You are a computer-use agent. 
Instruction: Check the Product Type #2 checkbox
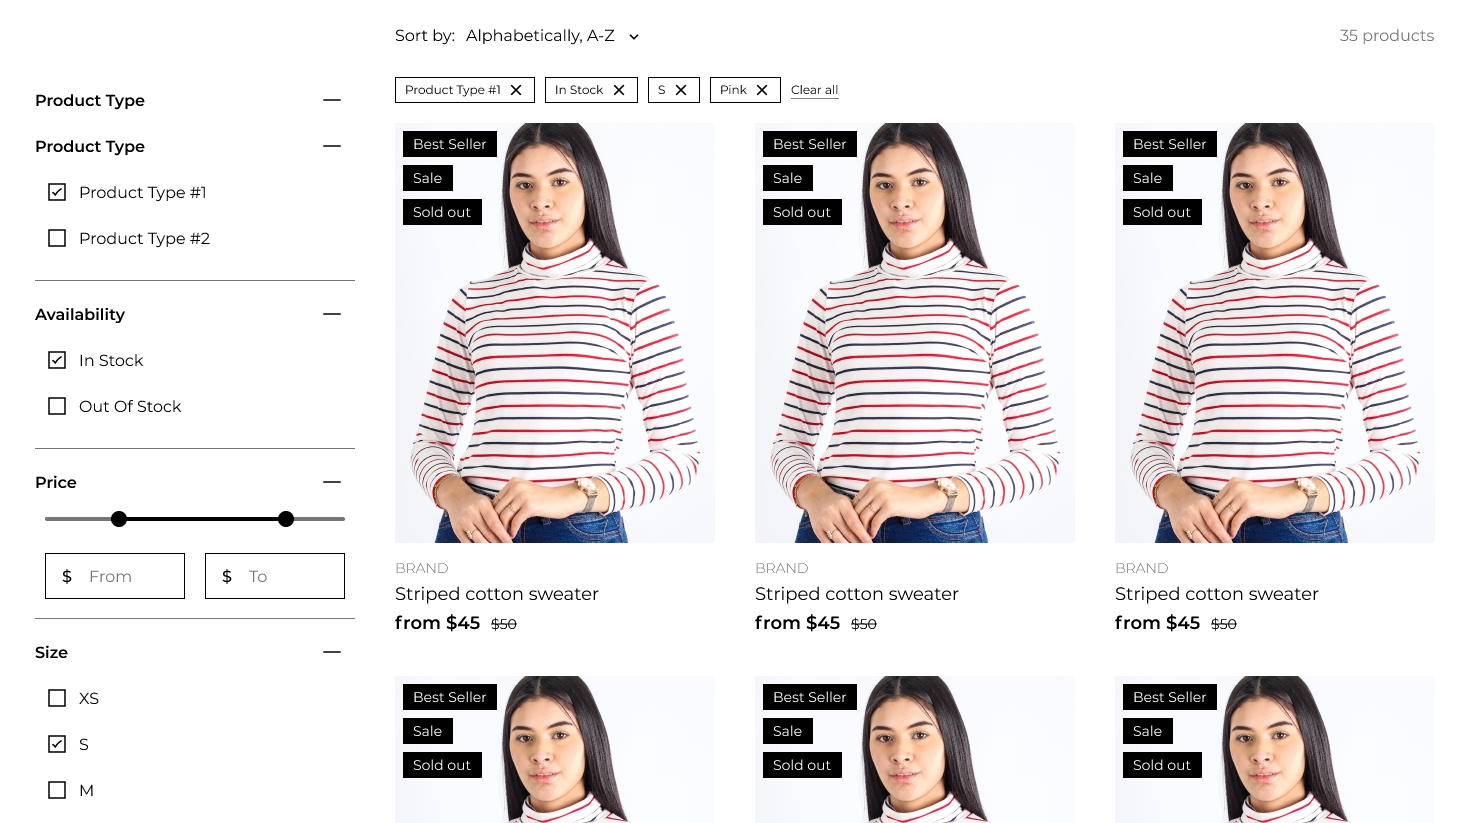pyautogui.click(x=57, y=238)
